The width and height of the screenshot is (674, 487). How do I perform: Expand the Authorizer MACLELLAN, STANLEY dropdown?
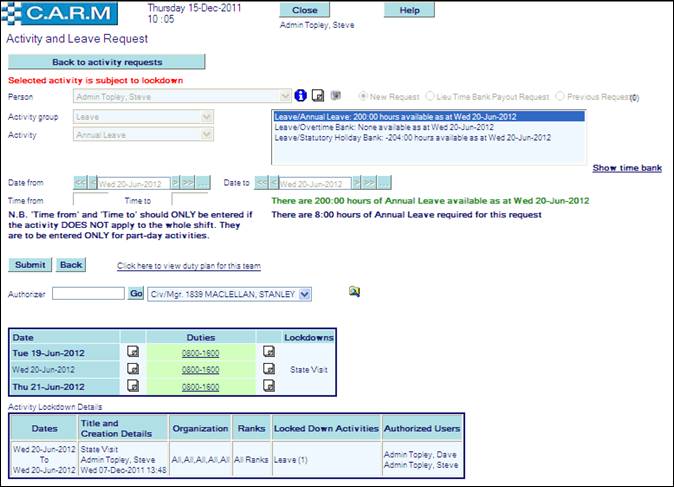click(305, 294)
